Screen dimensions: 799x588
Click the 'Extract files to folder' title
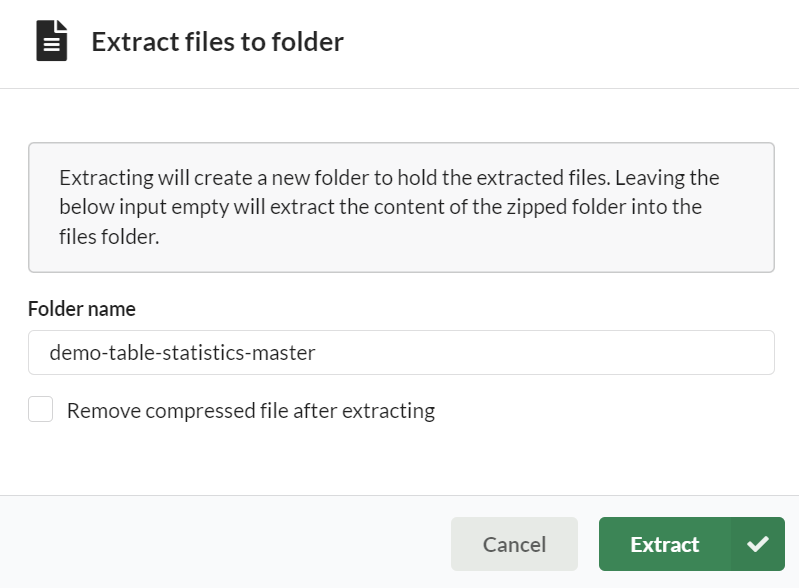tap(217, 42)
